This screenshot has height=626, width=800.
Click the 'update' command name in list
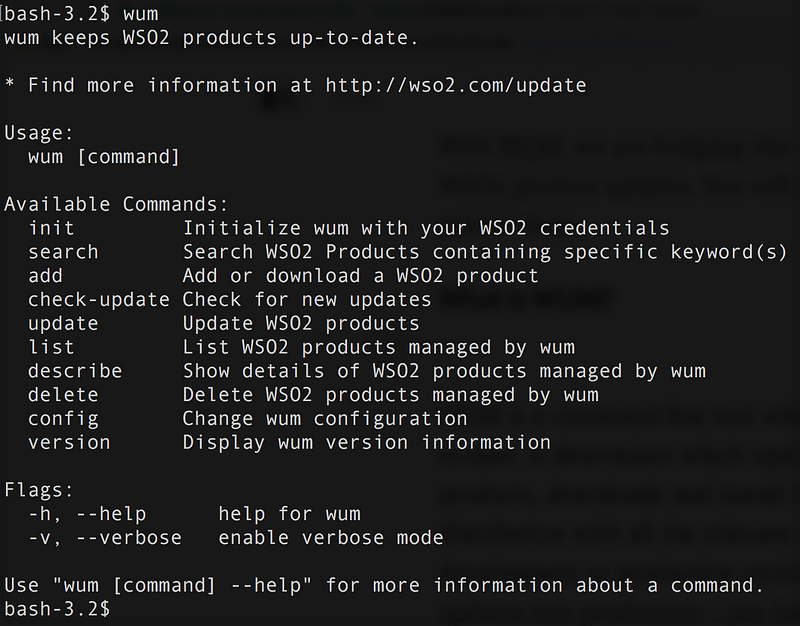63,323
